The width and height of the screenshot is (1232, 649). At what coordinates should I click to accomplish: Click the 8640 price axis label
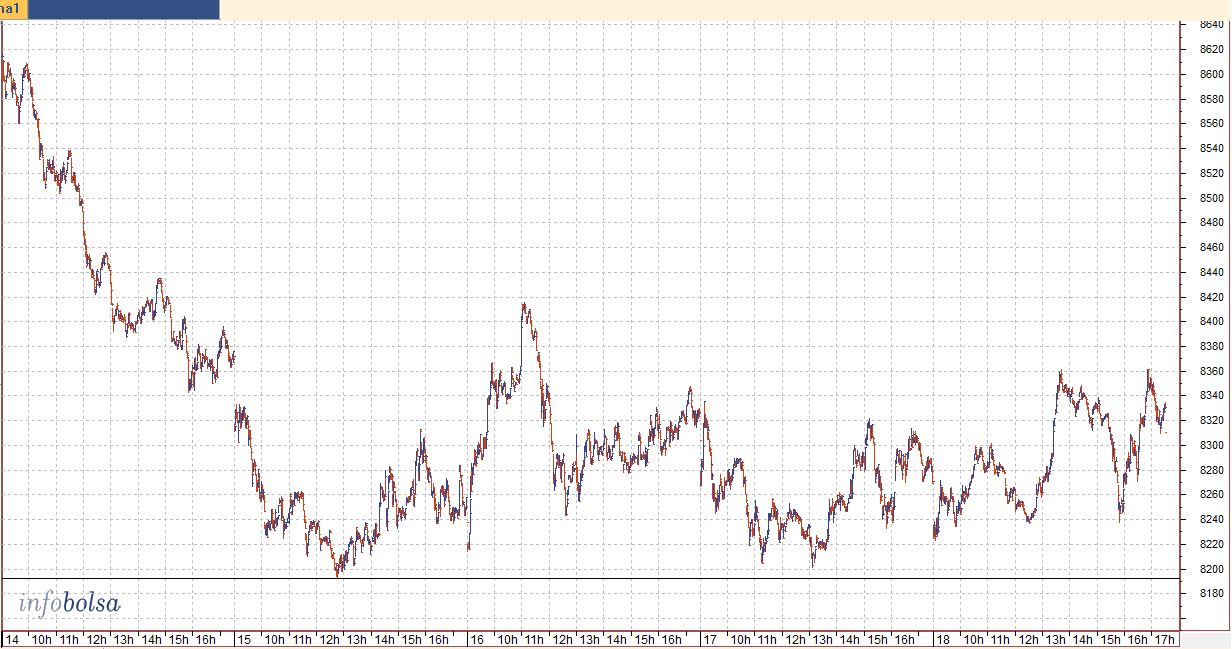pos(1211,24)
